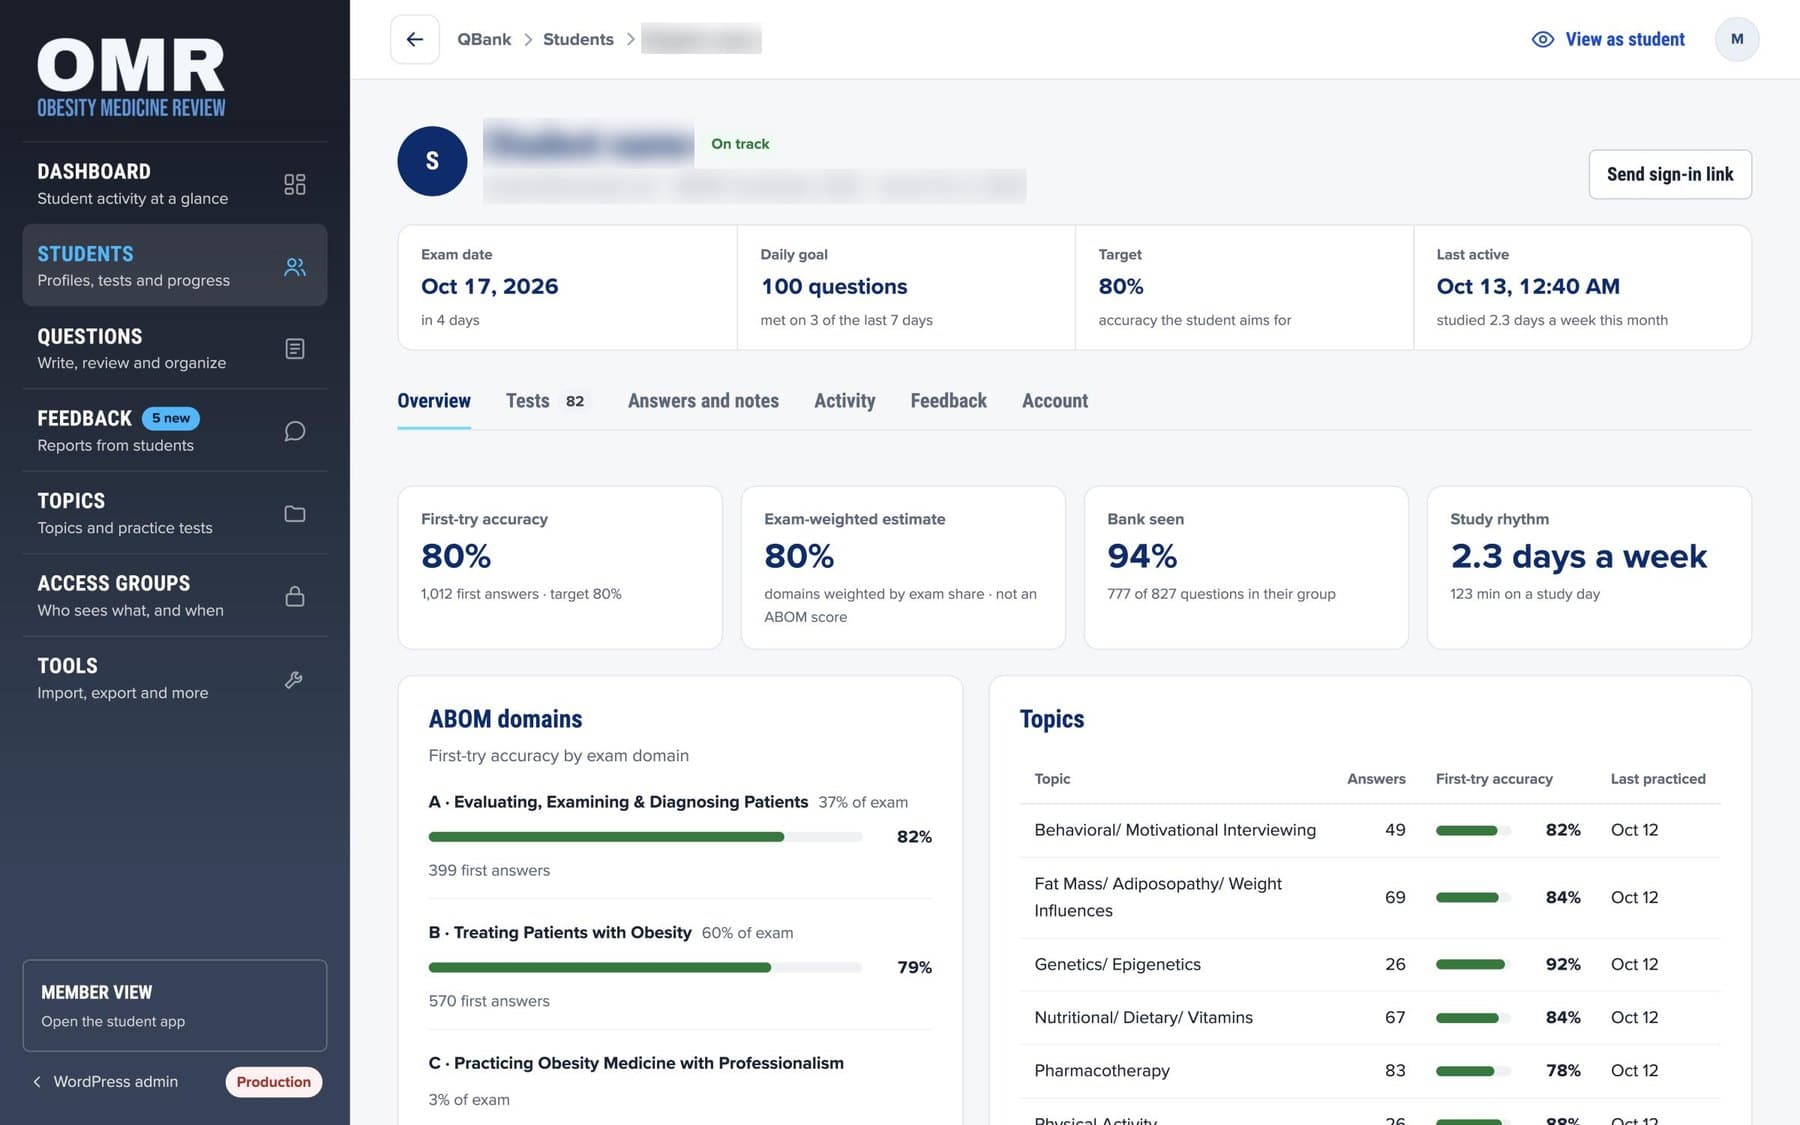Image resolution: width=1800 pixels, height=1125 pixels.
Task: Click the eye icon beside View as student
Action: 1543,39
